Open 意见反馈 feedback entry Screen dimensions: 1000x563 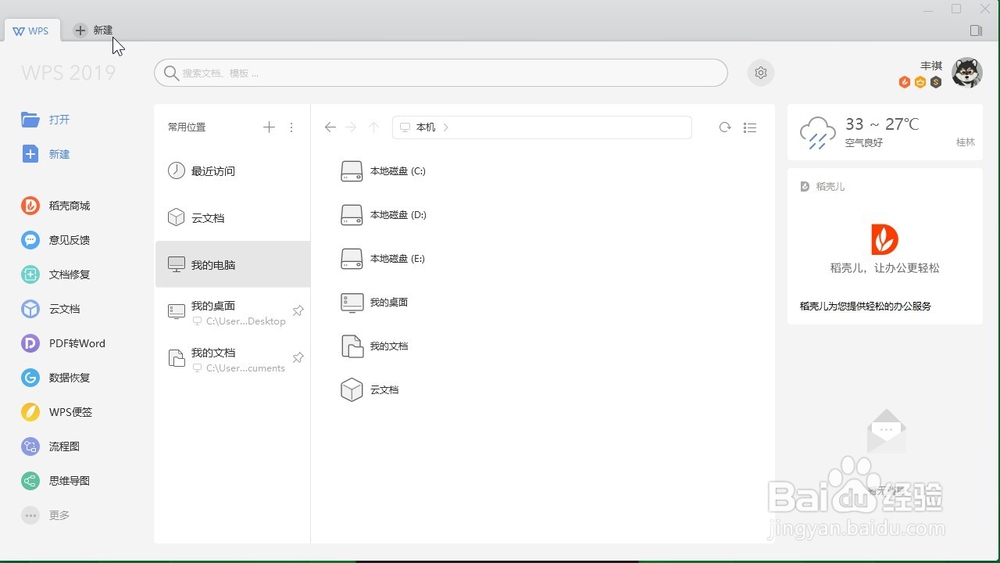[x=55, y=240]
